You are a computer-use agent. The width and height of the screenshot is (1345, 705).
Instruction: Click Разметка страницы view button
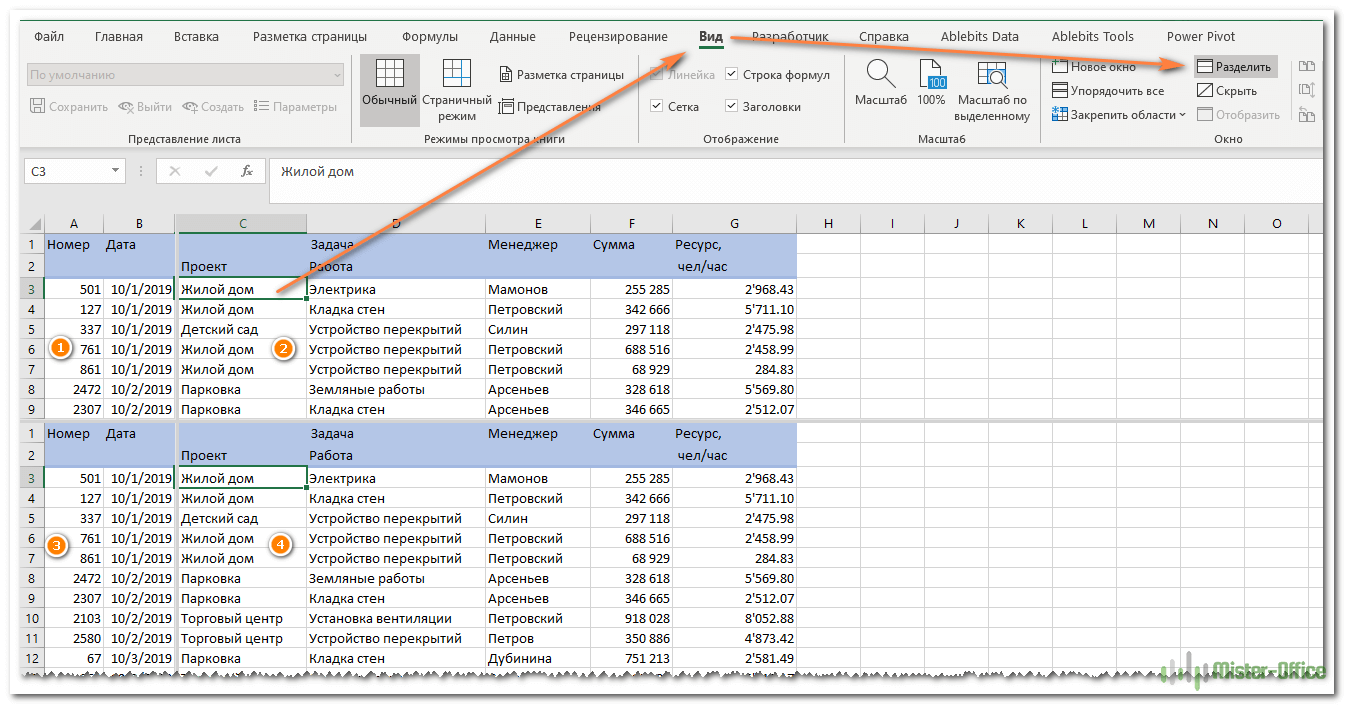[x=561, y=75]
